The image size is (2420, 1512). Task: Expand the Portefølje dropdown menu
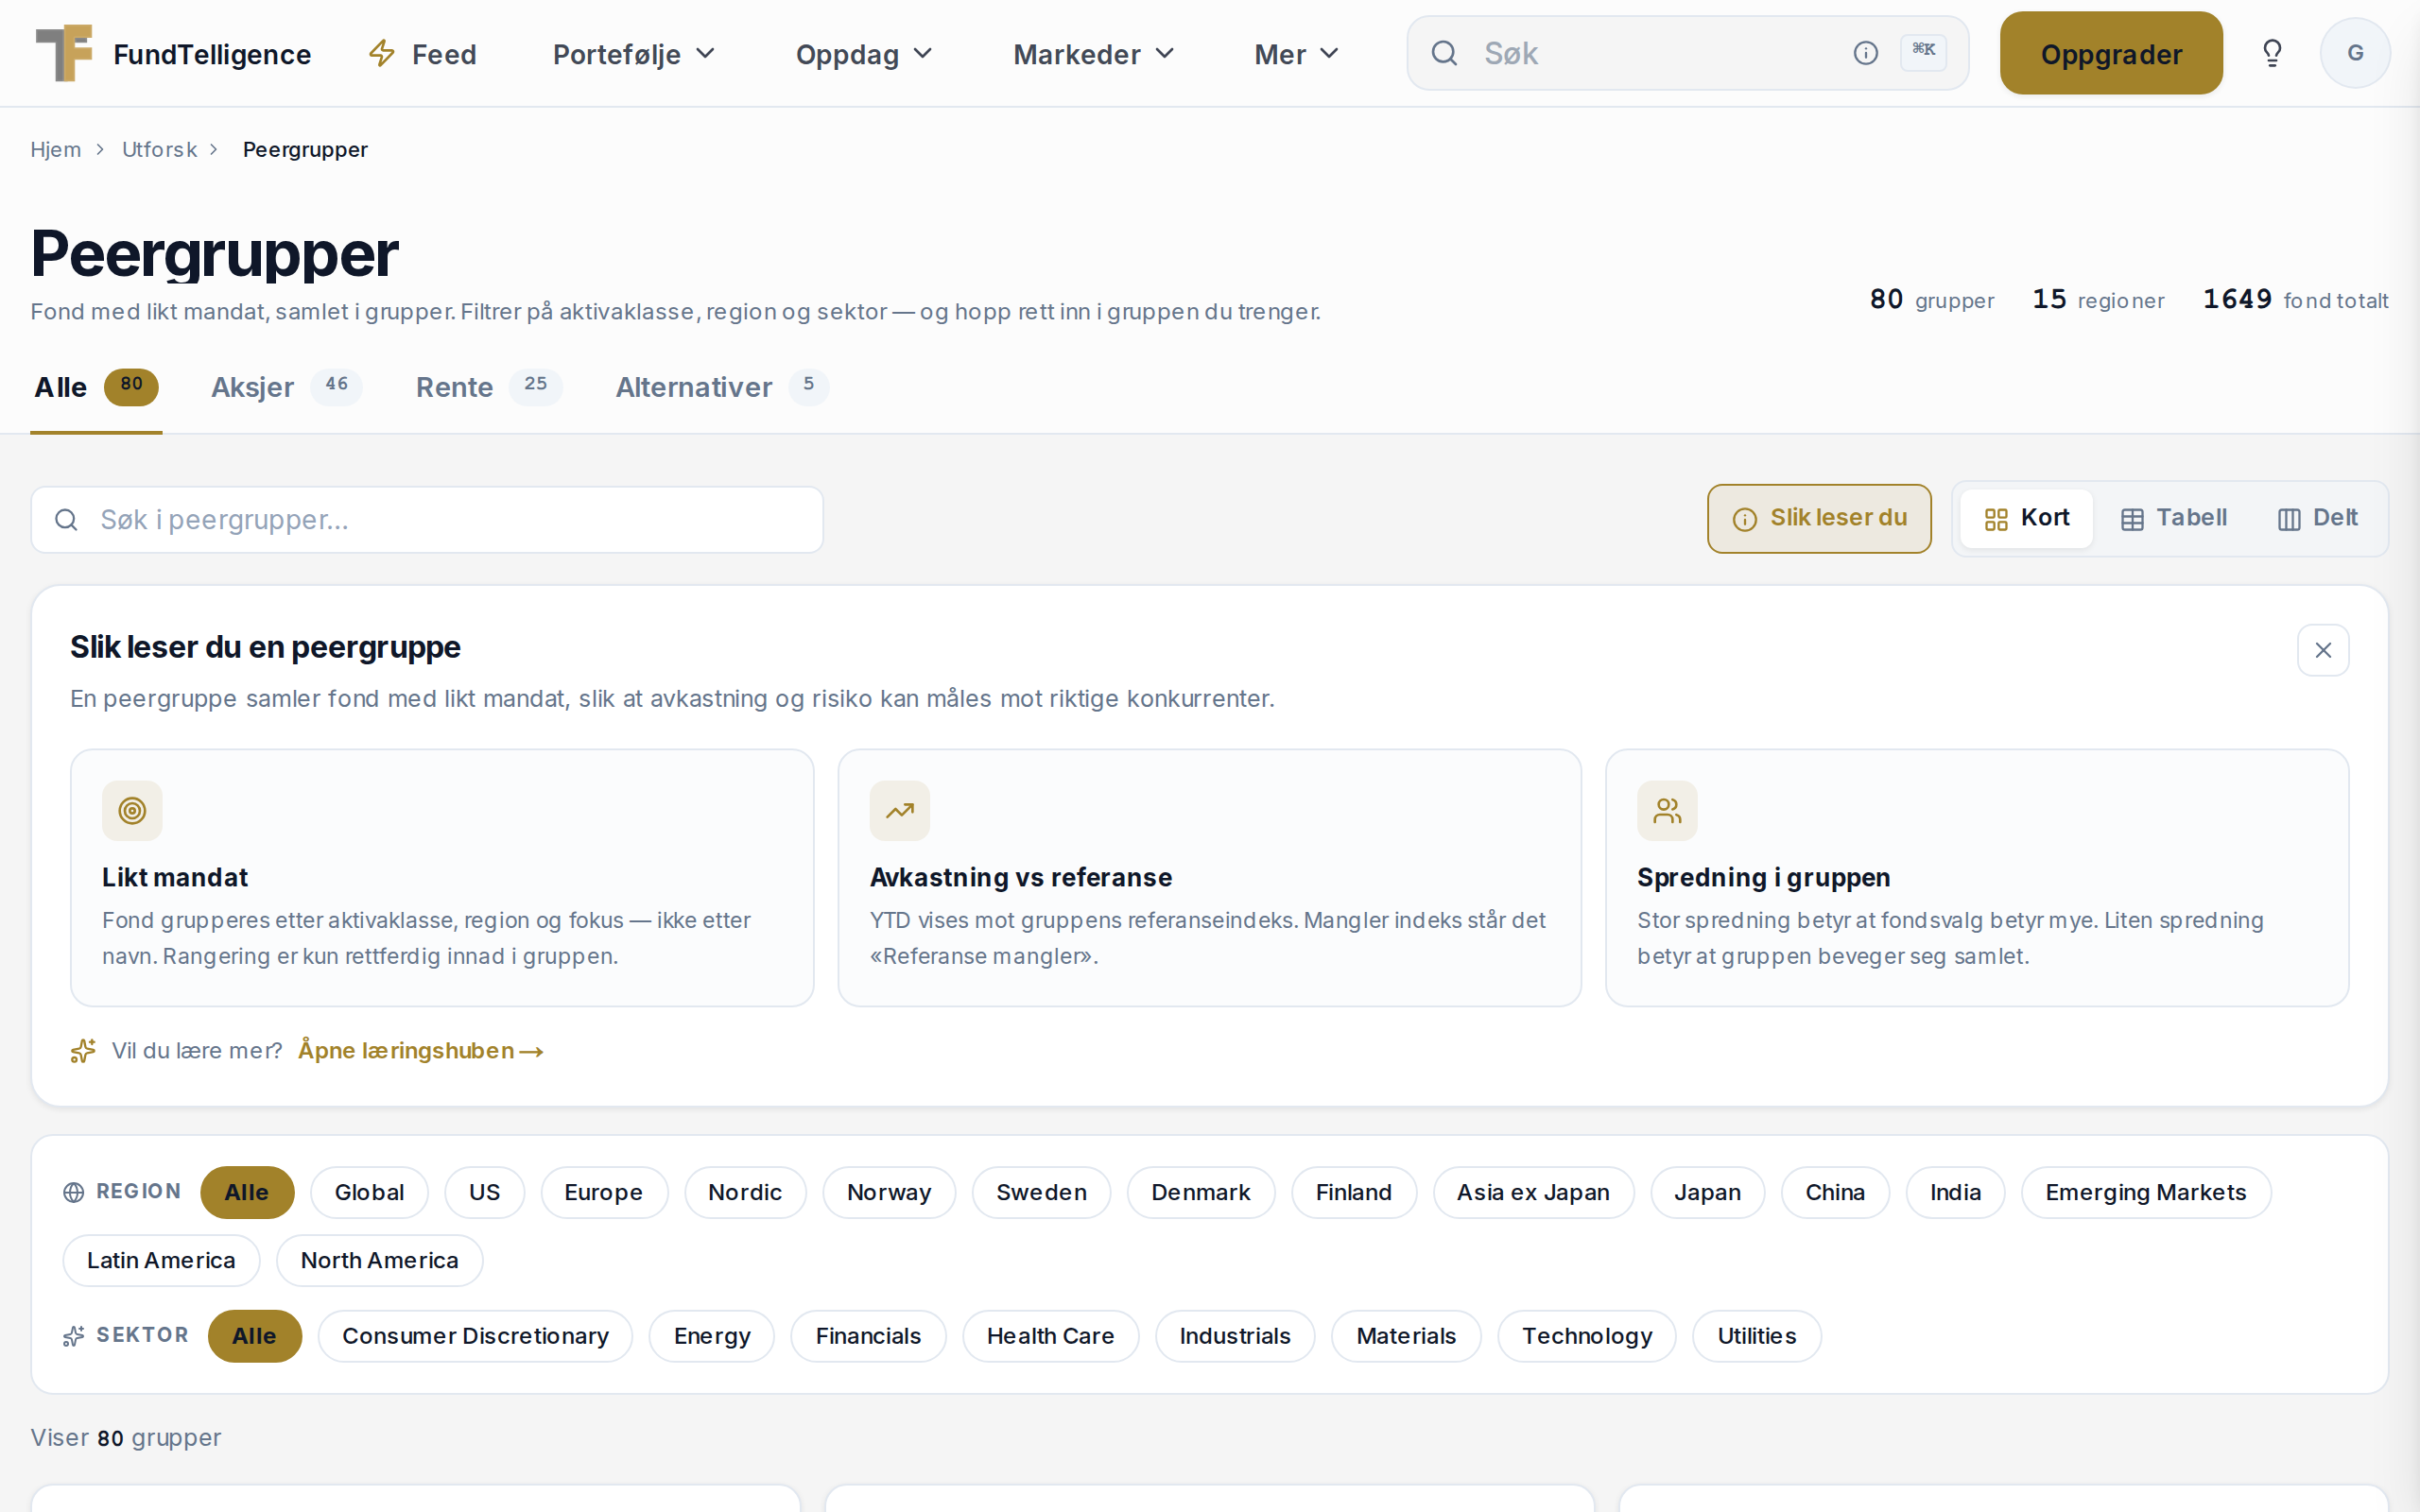point(634,54)
